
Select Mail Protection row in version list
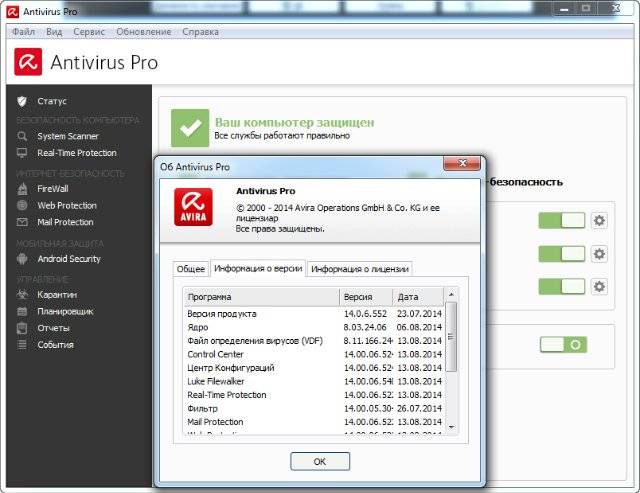click(x=314, y=422)
